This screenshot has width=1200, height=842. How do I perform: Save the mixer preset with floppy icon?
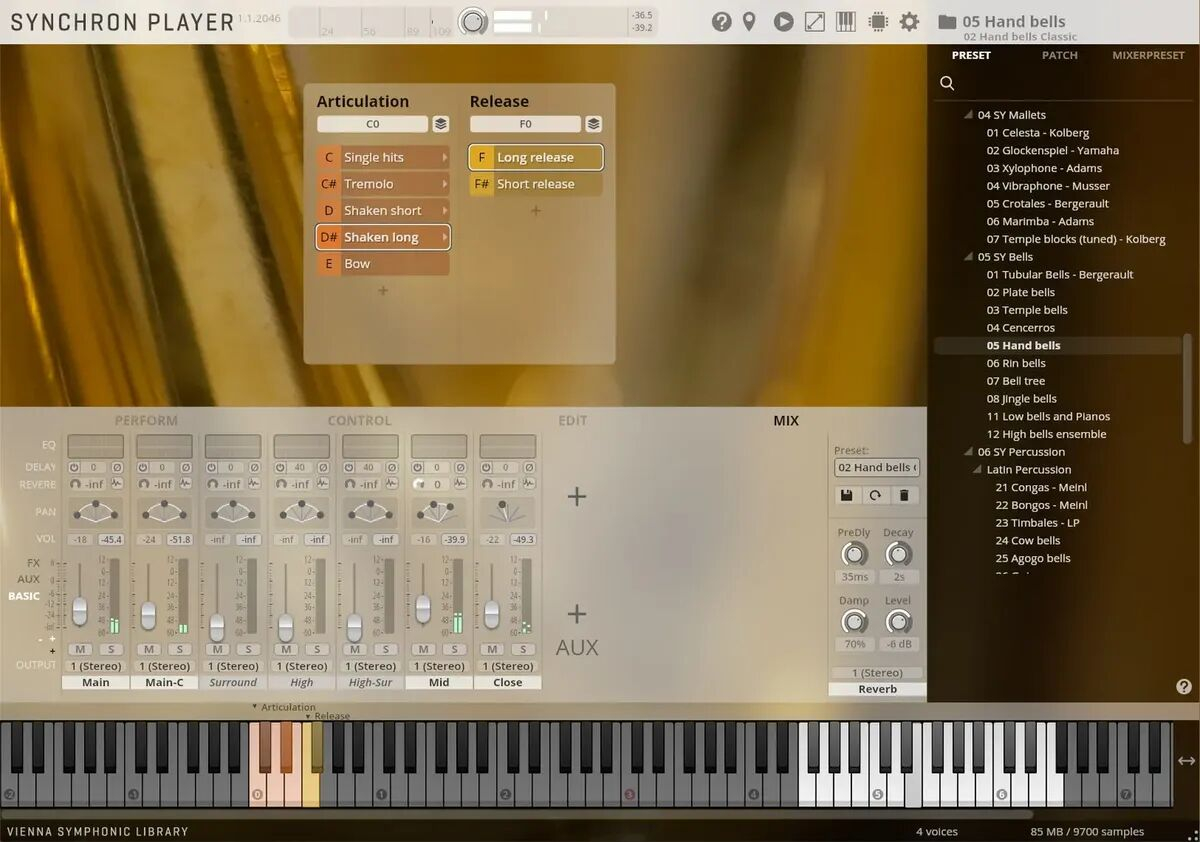(847, 495)
